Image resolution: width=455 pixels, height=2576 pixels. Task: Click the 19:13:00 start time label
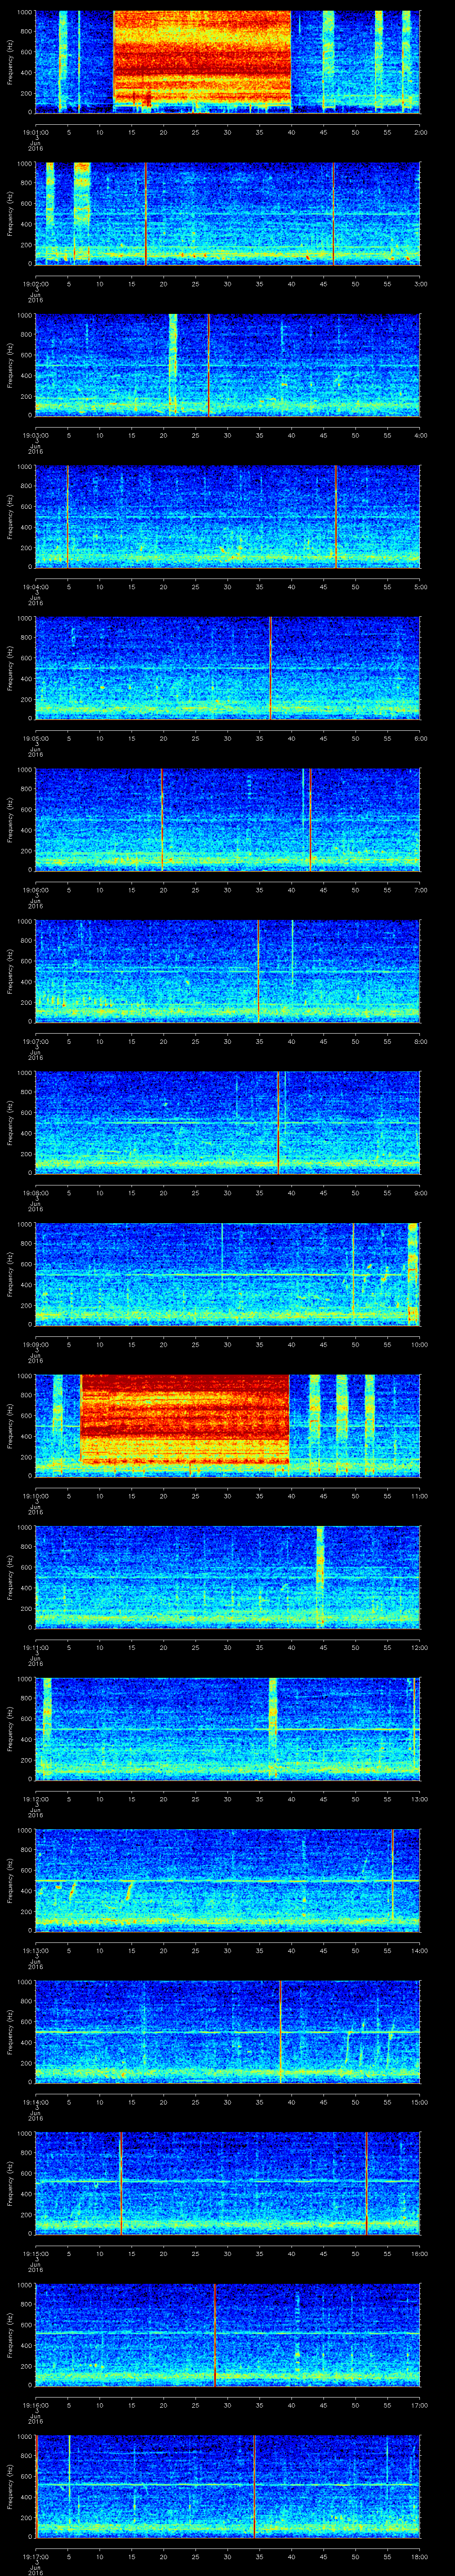[35, 1950]
